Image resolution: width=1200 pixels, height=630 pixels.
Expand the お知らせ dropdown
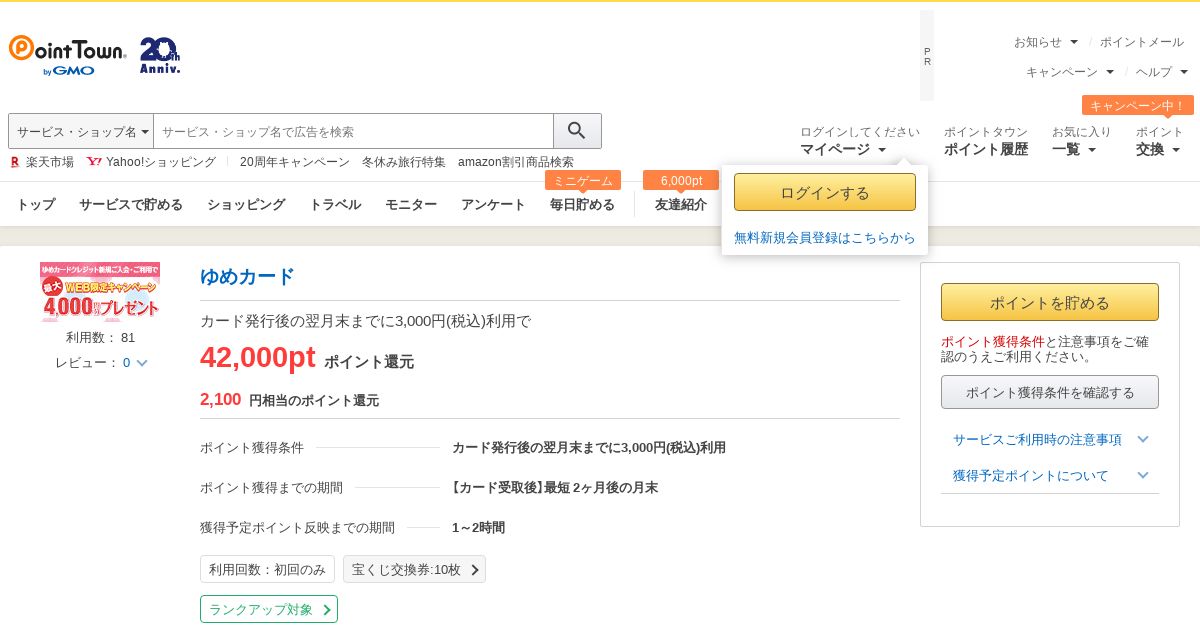click(x=1046, y=42)
